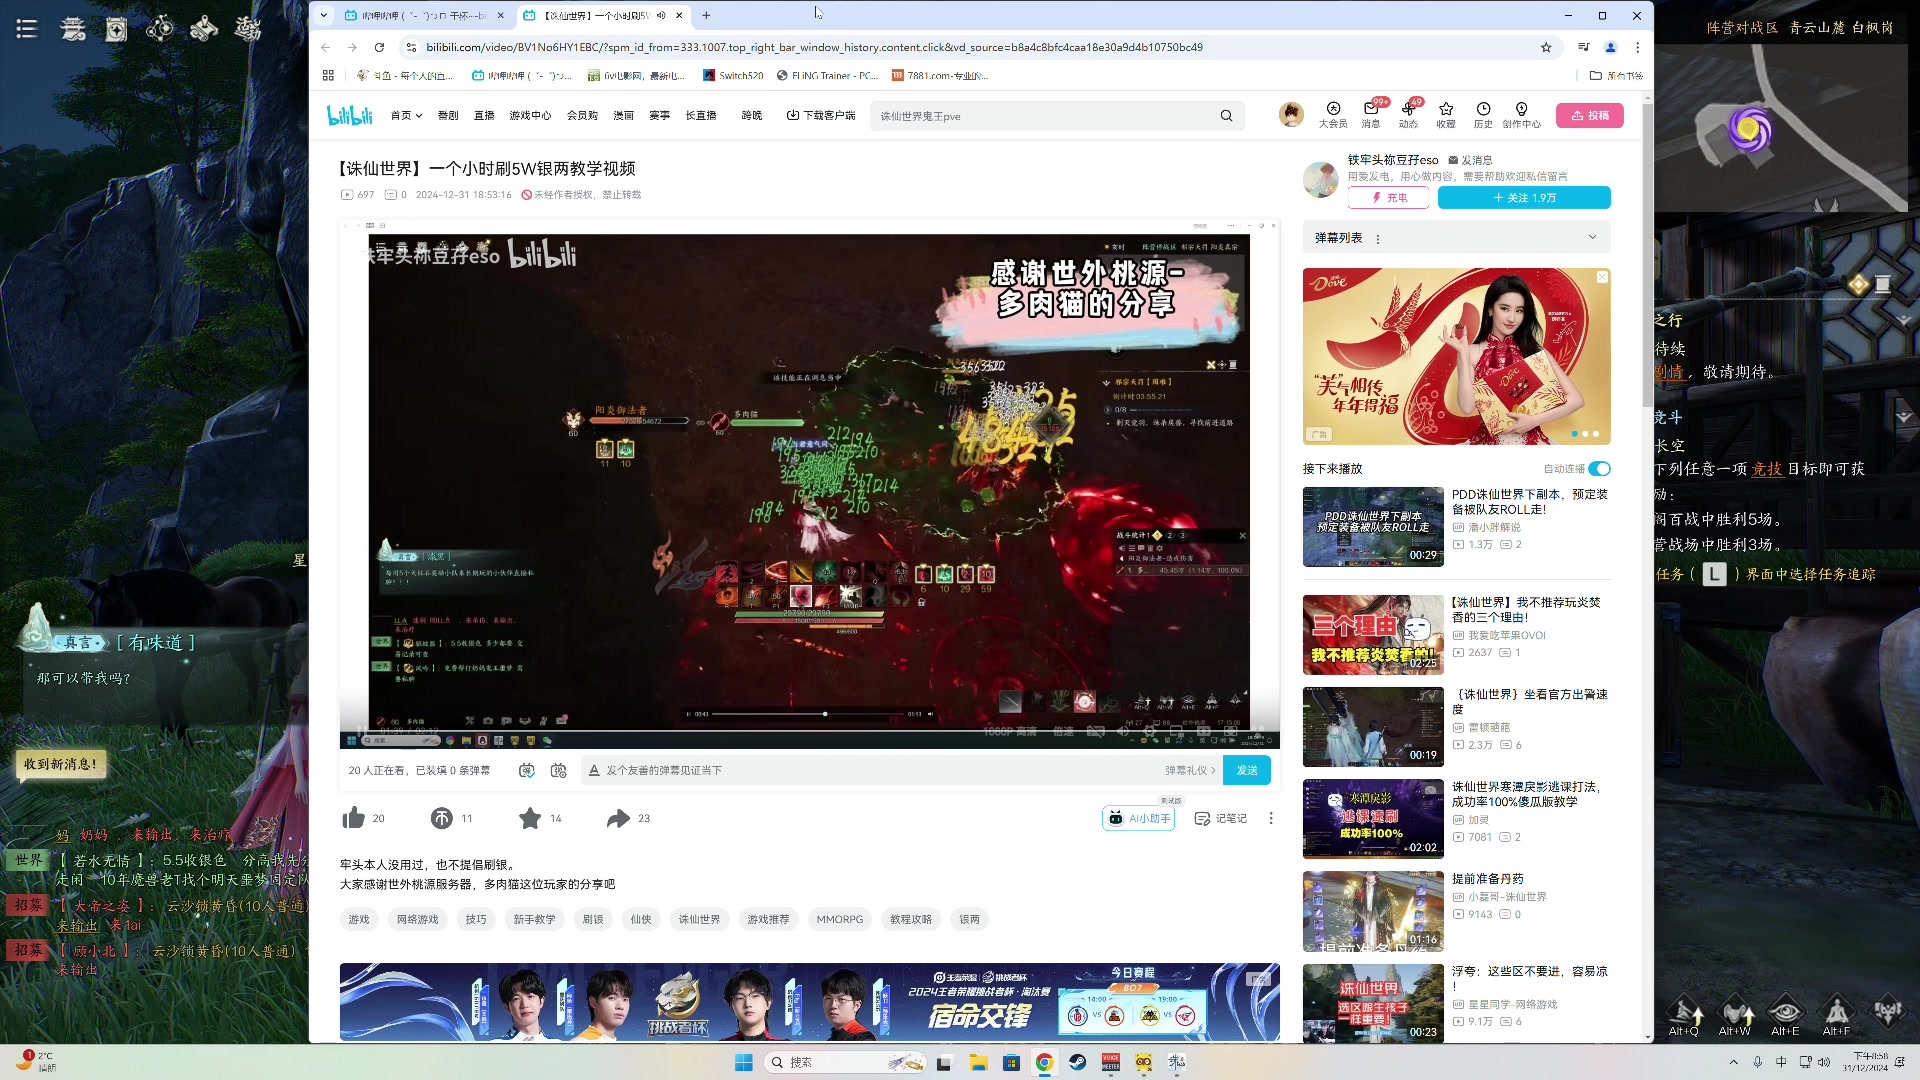Mute the playing tab via speaker icon
Viewport: 1920px width, 1080px height.
661,15
